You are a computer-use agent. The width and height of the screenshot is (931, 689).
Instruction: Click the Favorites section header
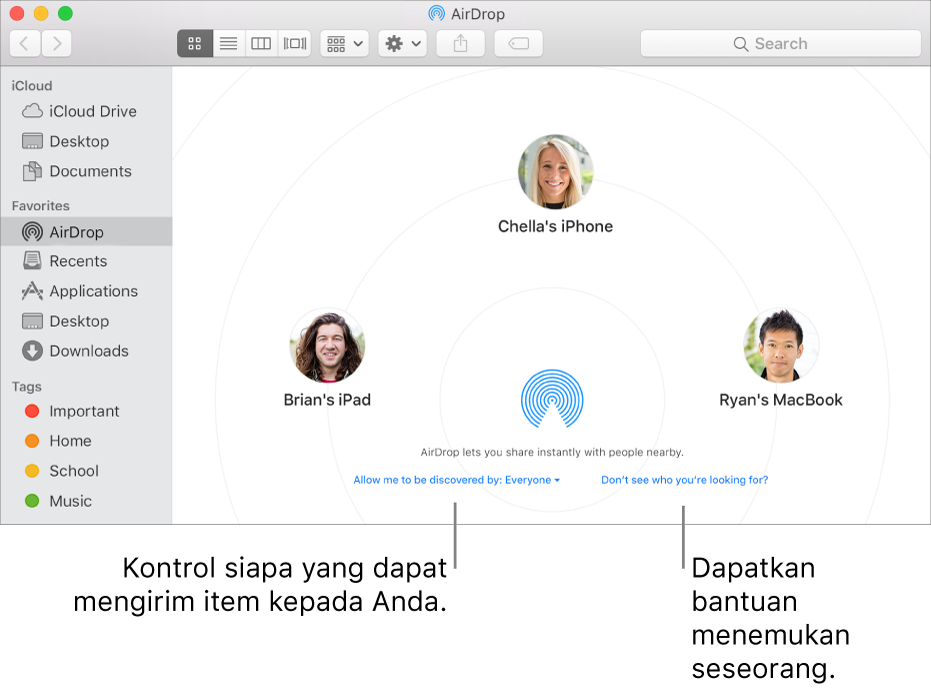tap(41, 206)
